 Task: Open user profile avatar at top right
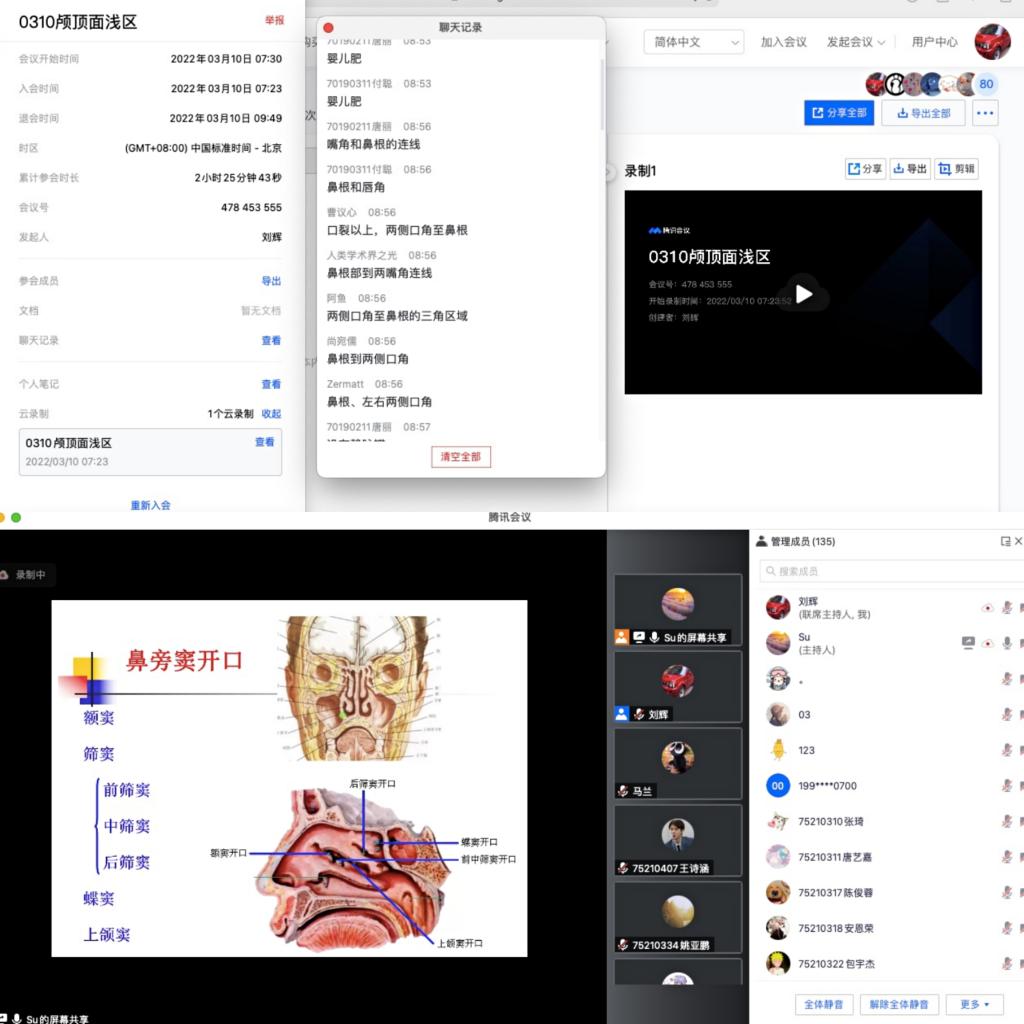coord(992,42)
